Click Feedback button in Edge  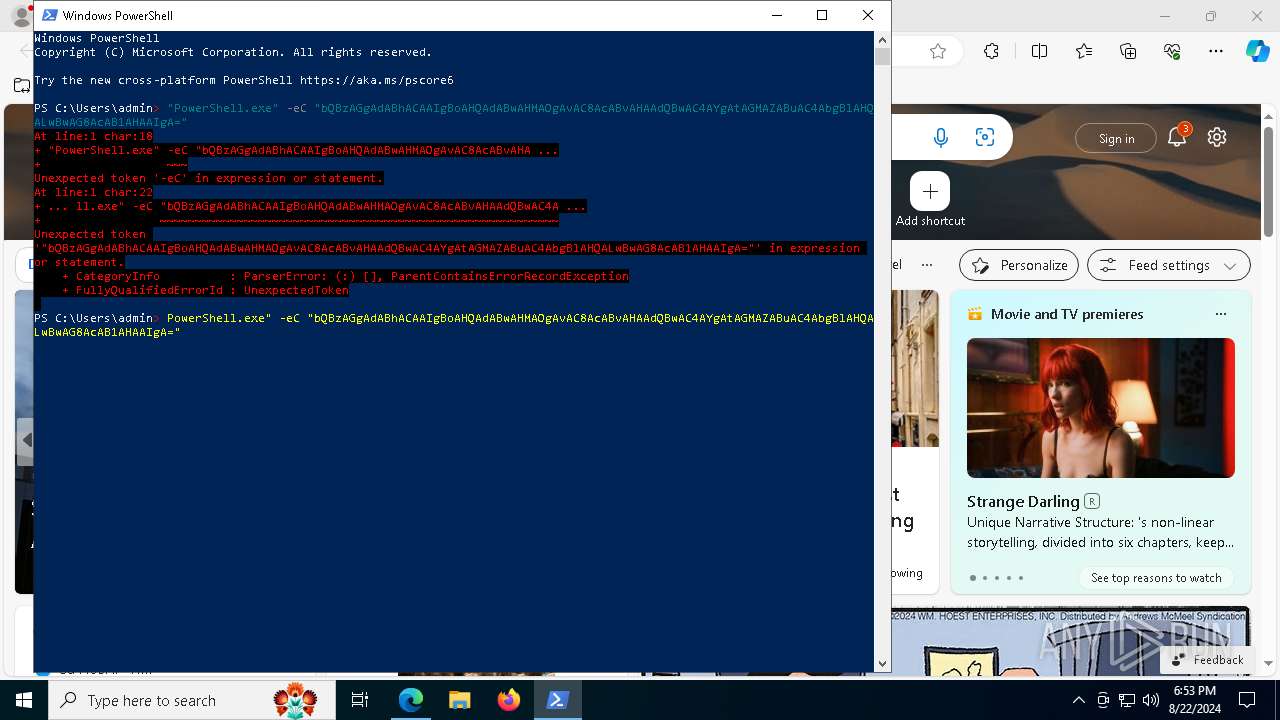pos(1208,660)
